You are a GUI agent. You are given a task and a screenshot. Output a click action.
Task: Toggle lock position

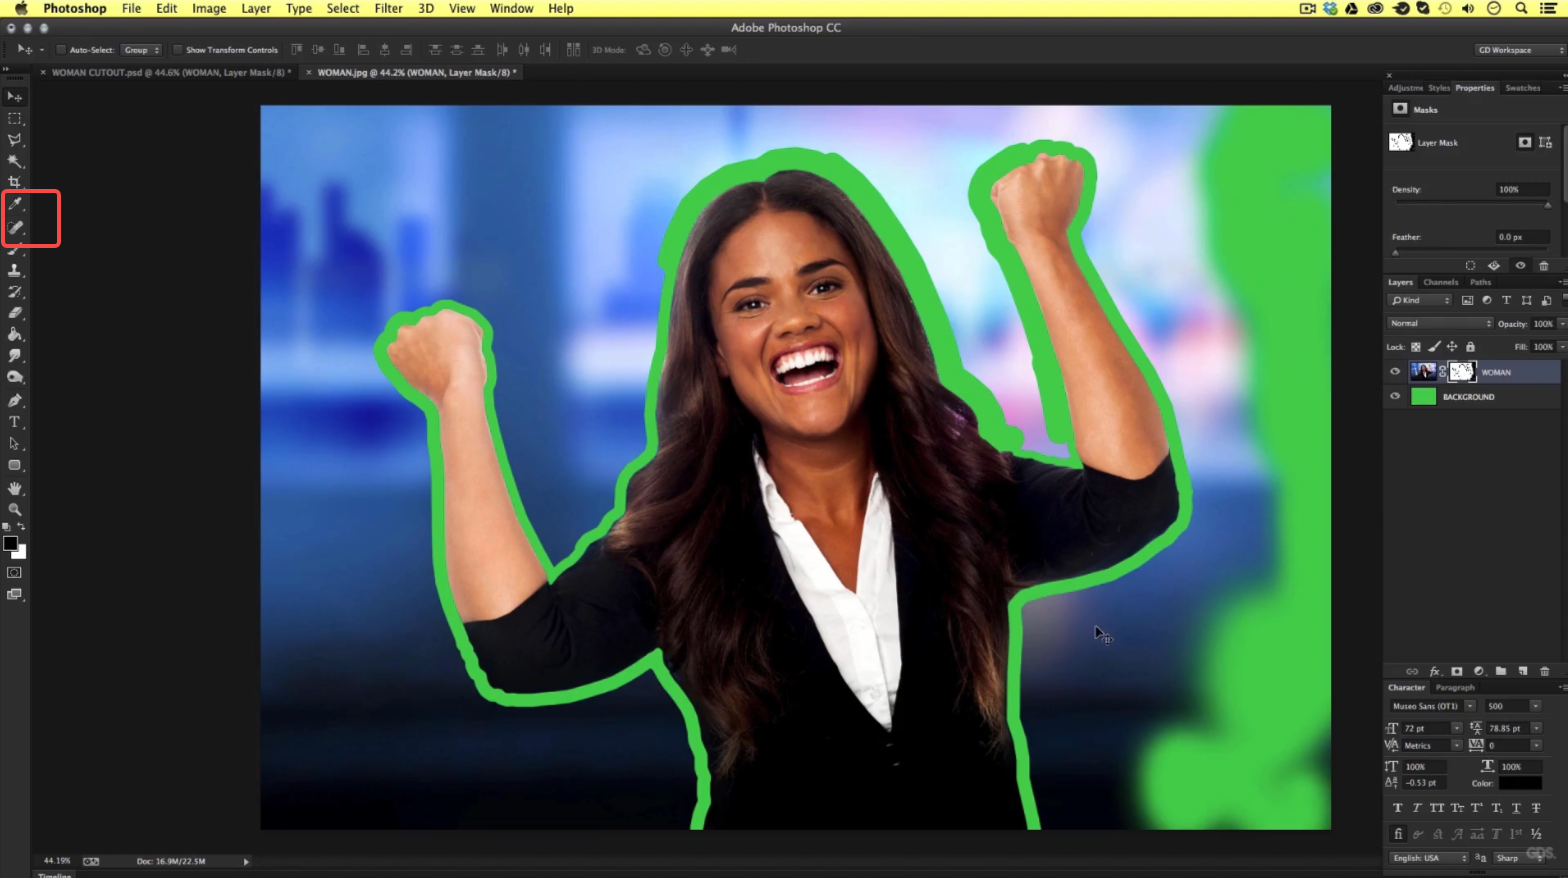[1452, 347]
